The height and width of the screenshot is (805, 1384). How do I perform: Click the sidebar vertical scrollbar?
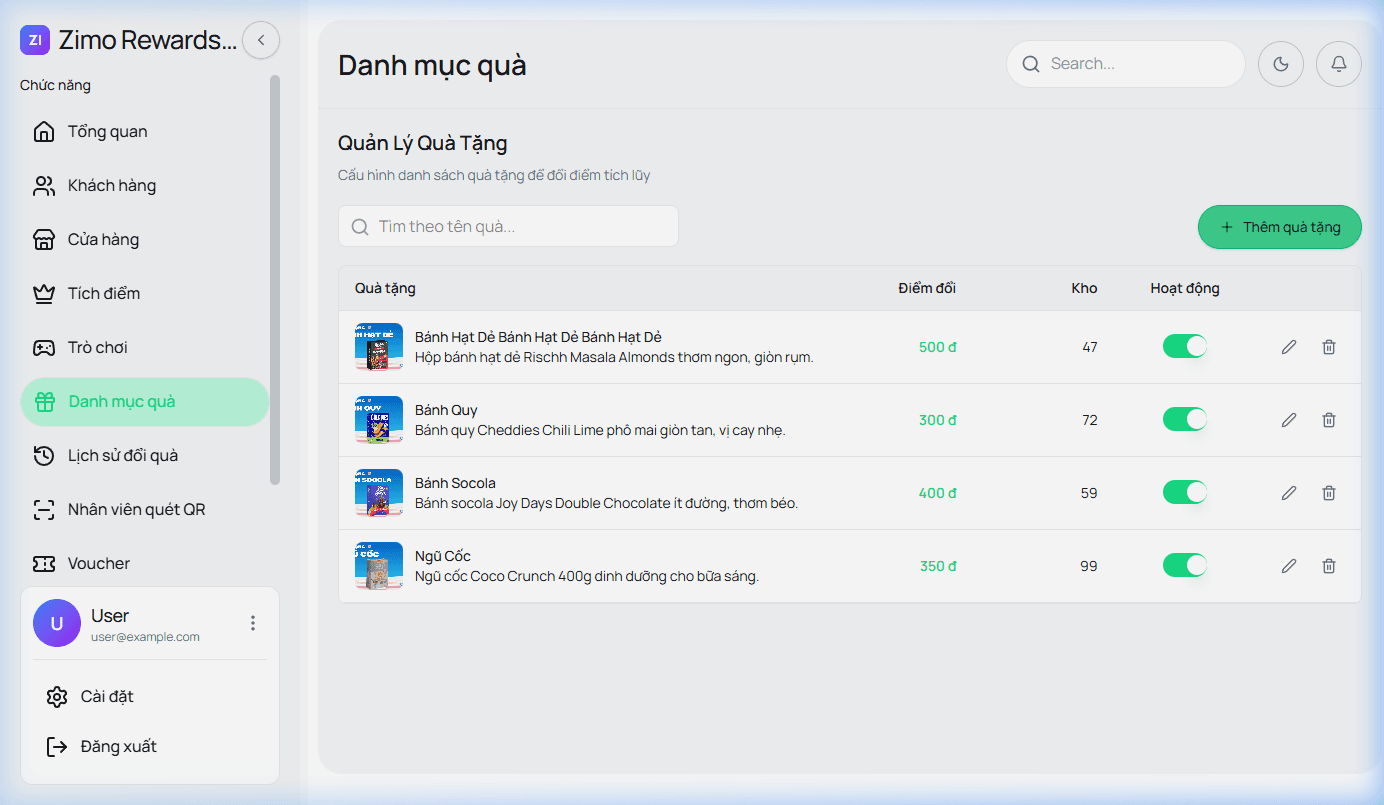point(275,280)
